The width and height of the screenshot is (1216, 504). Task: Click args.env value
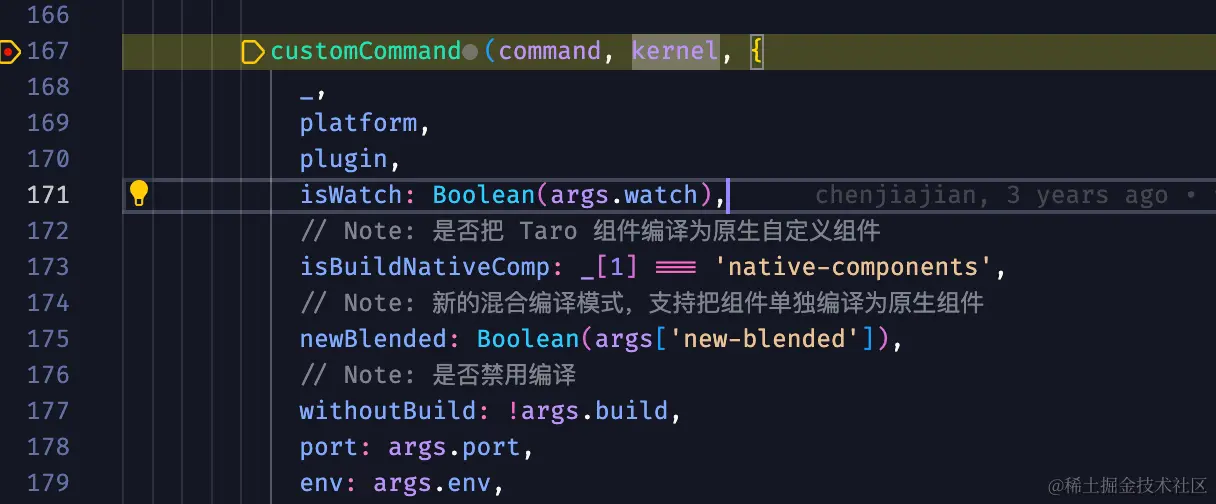[x=432, y=483]
